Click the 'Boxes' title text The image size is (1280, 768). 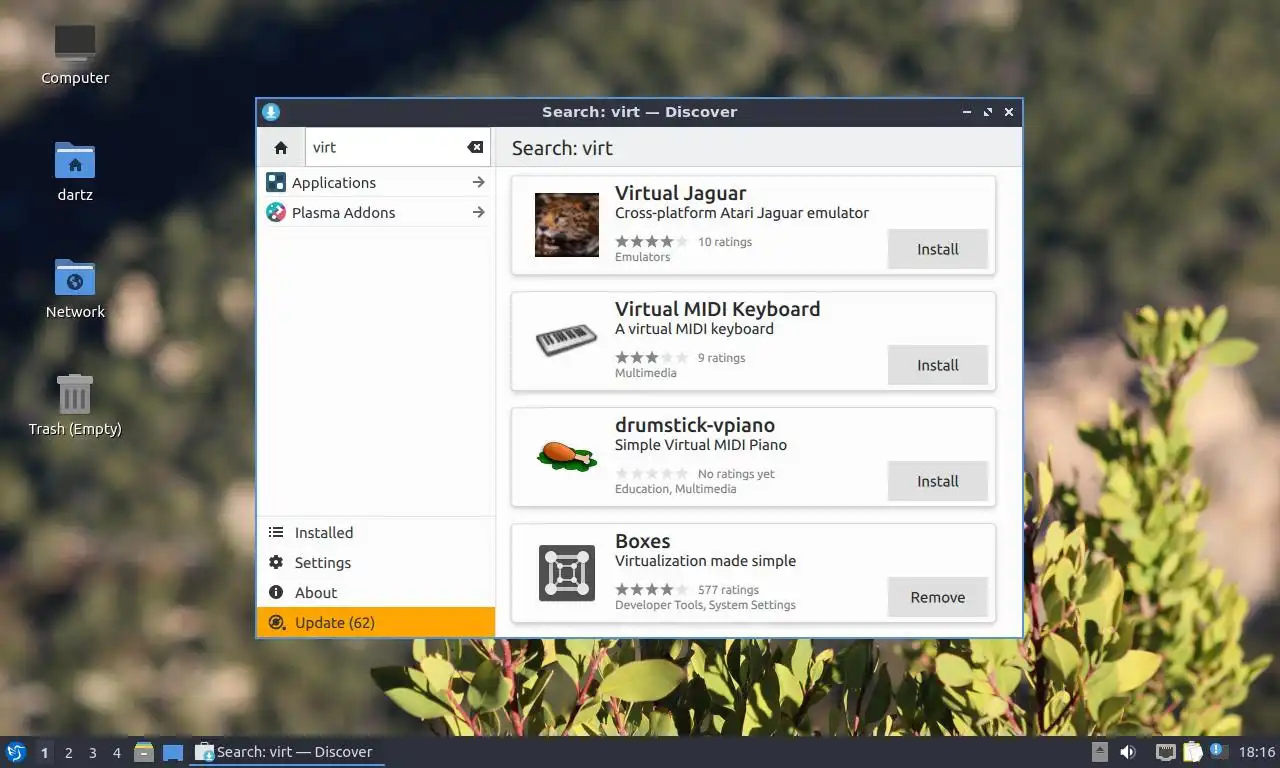[642, 541]
